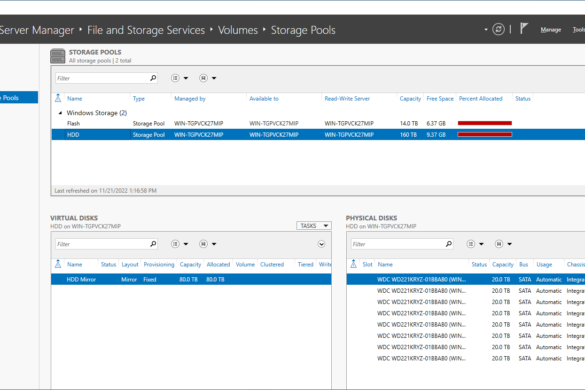Select the HDD Mirror virtual disk row

coord(191,279)
